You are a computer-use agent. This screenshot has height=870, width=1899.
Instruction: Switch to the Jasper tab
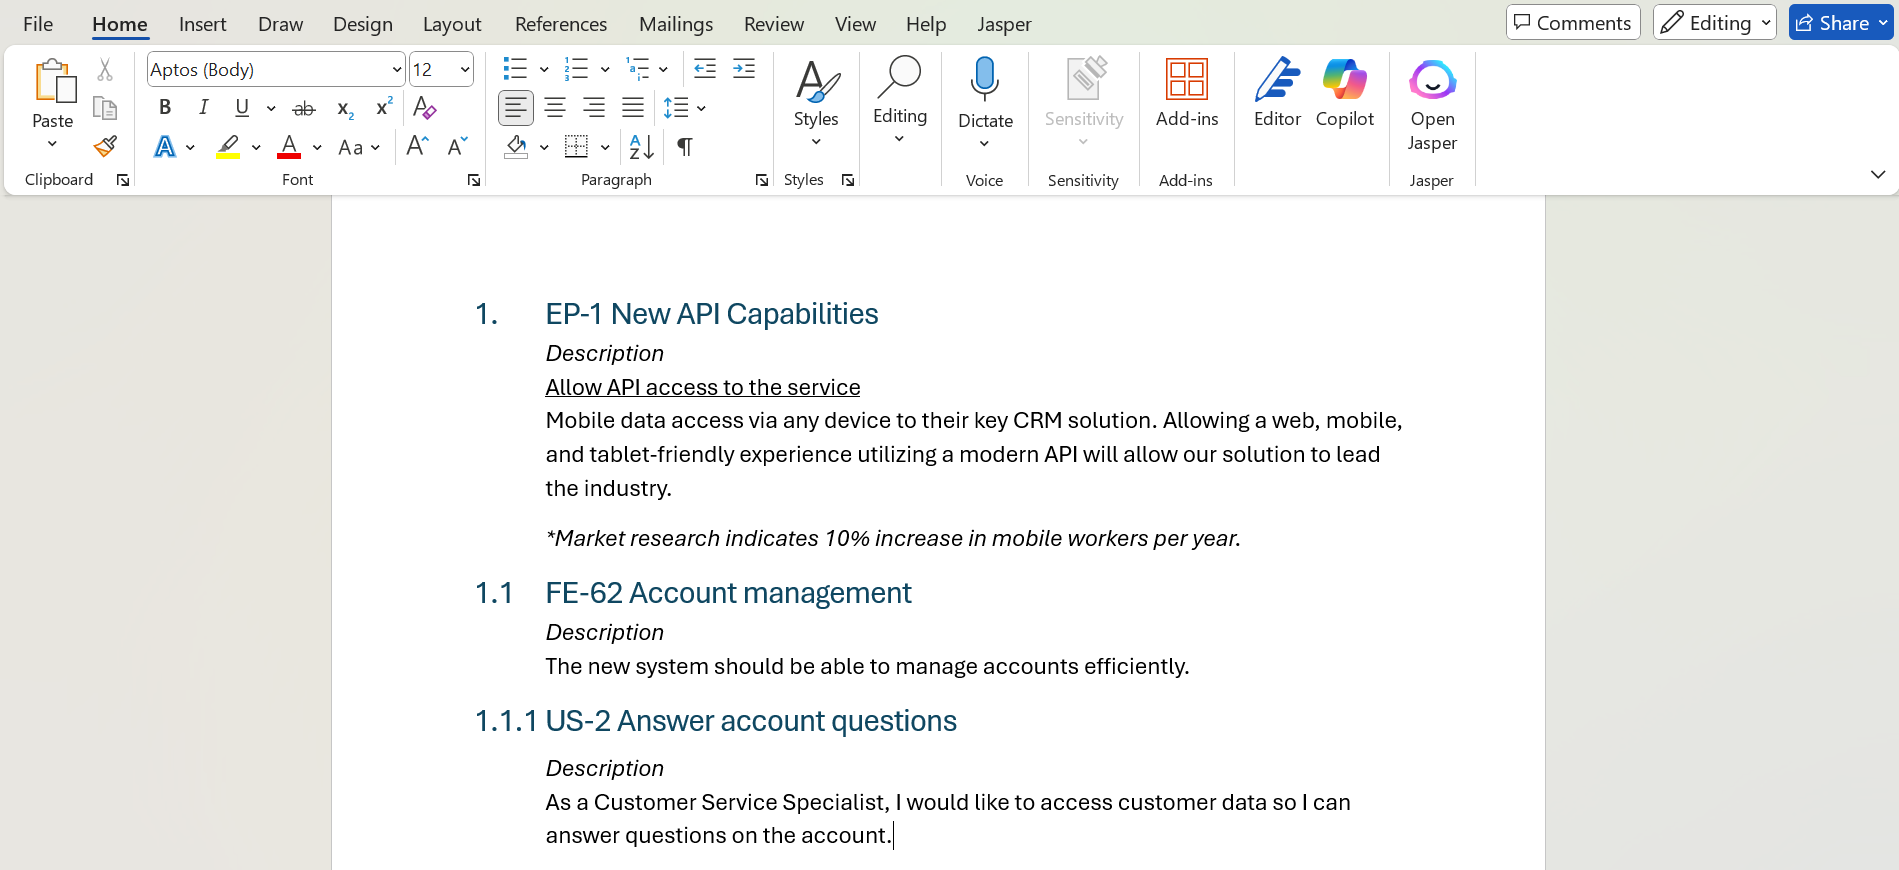[1004, 24]
